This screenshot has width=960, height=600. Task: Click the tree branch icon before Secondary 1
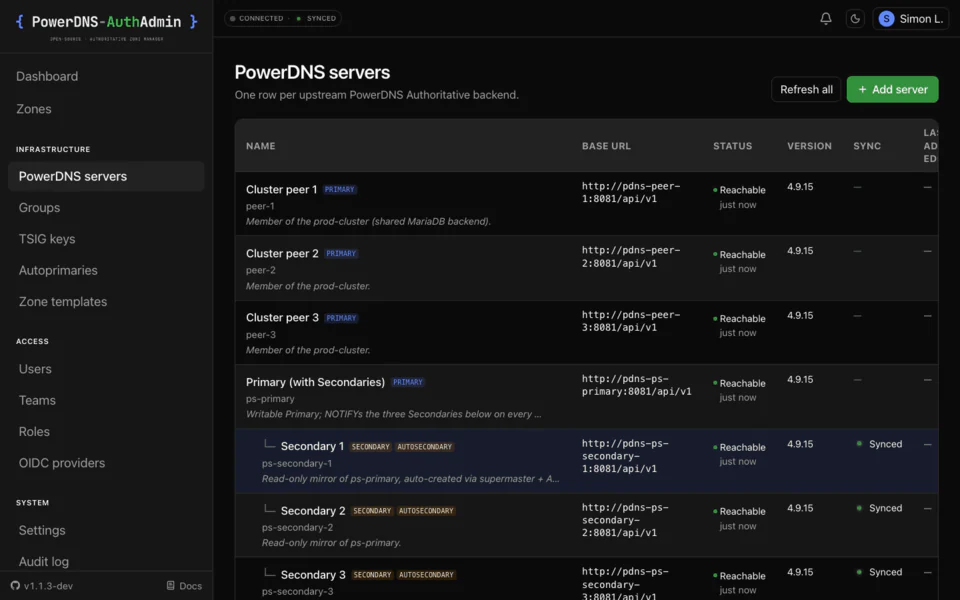269,444
